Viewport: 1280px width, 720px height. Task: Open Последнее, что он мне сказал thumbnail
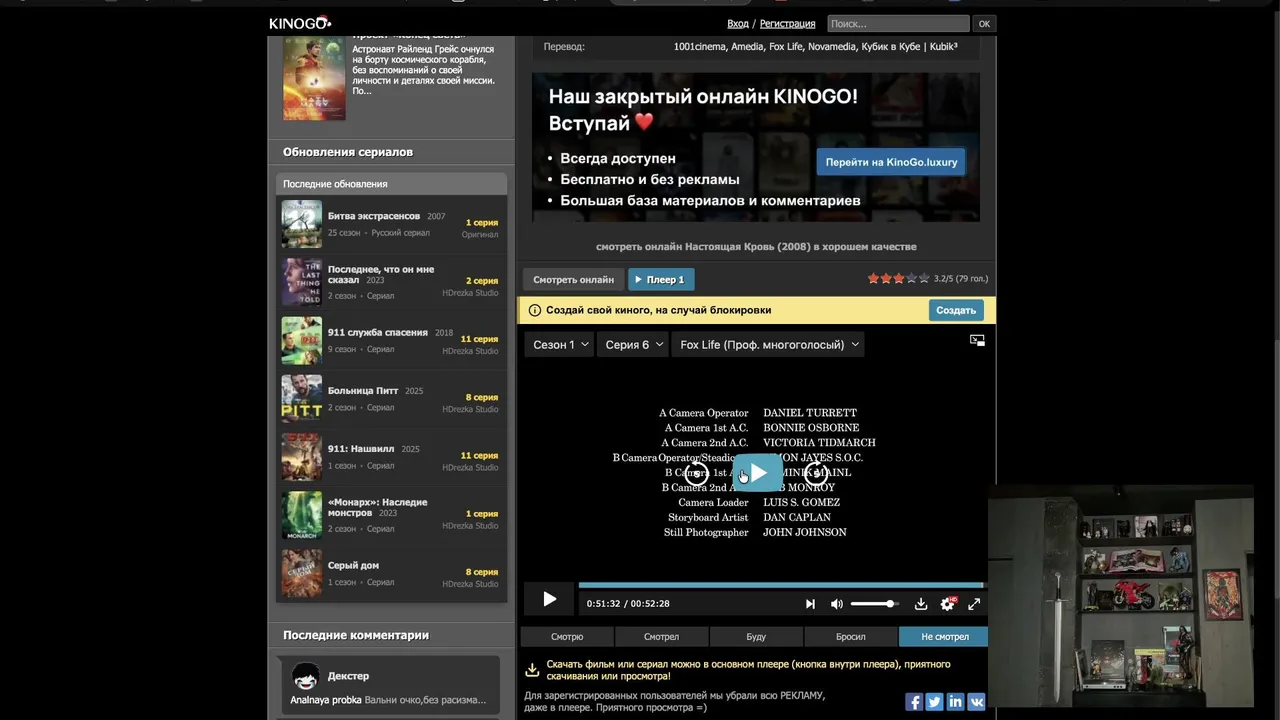click(301, 282)
